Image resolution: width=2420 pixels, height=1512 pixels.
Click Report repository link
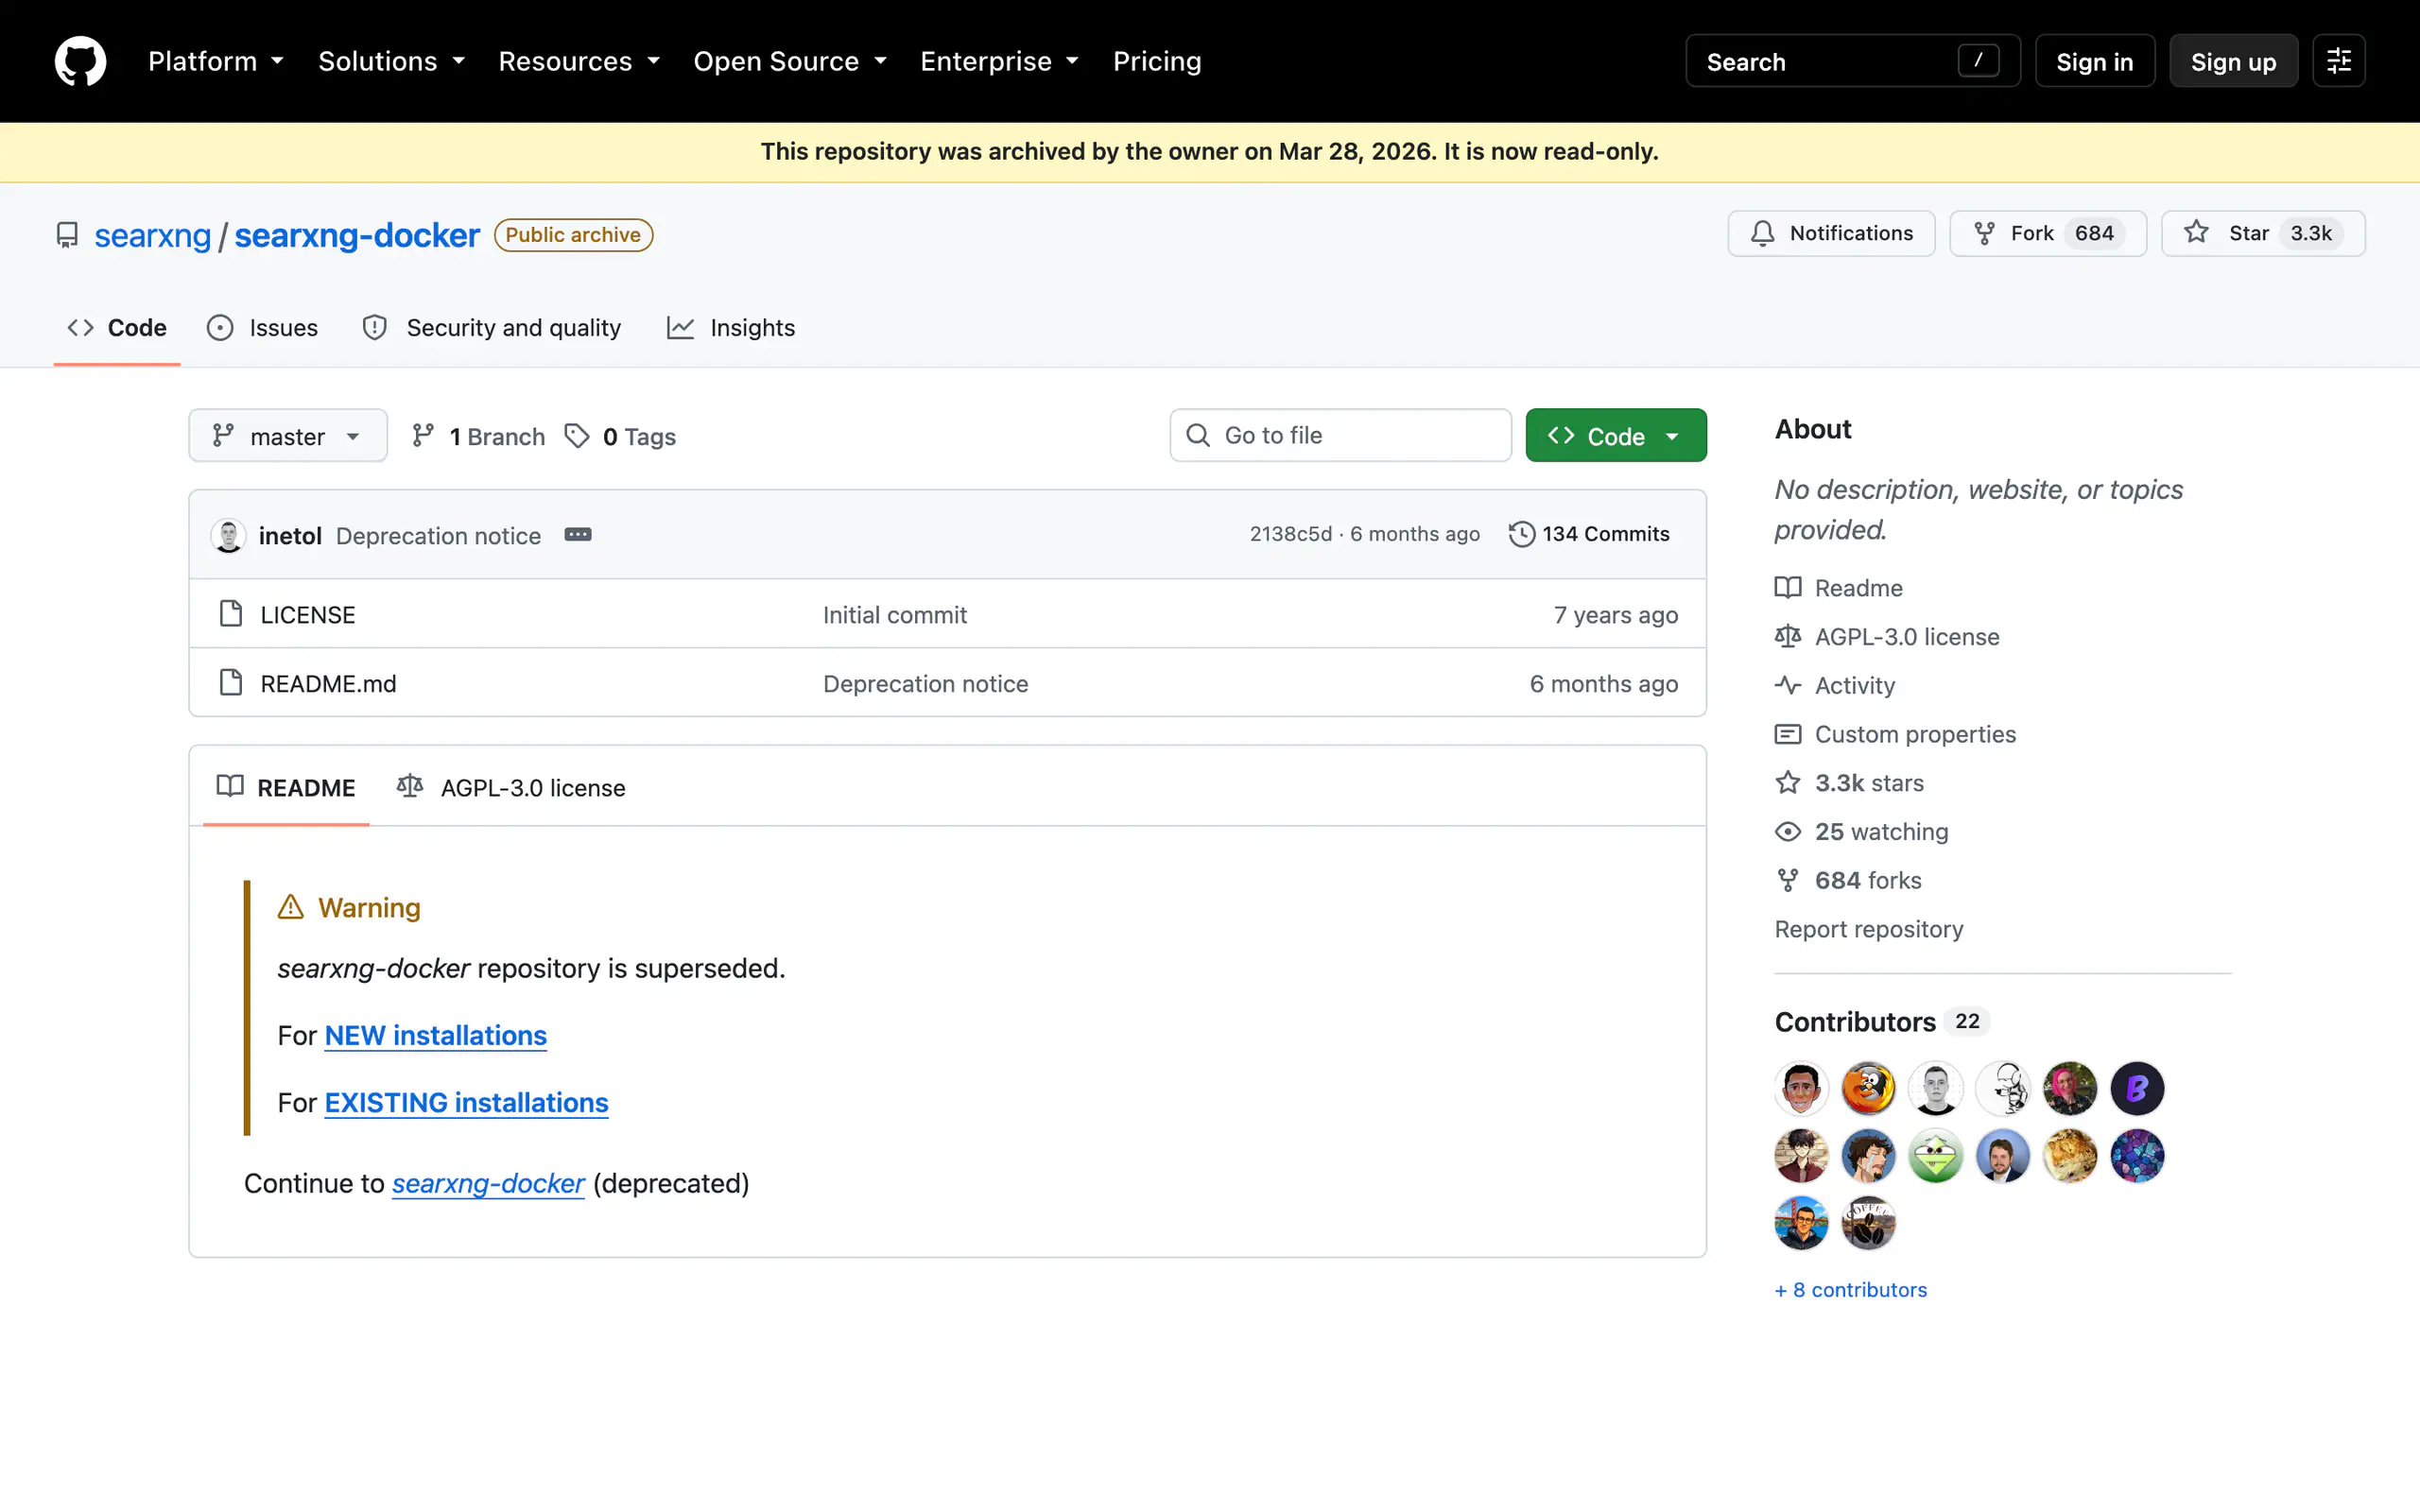tap(1868, 929)
